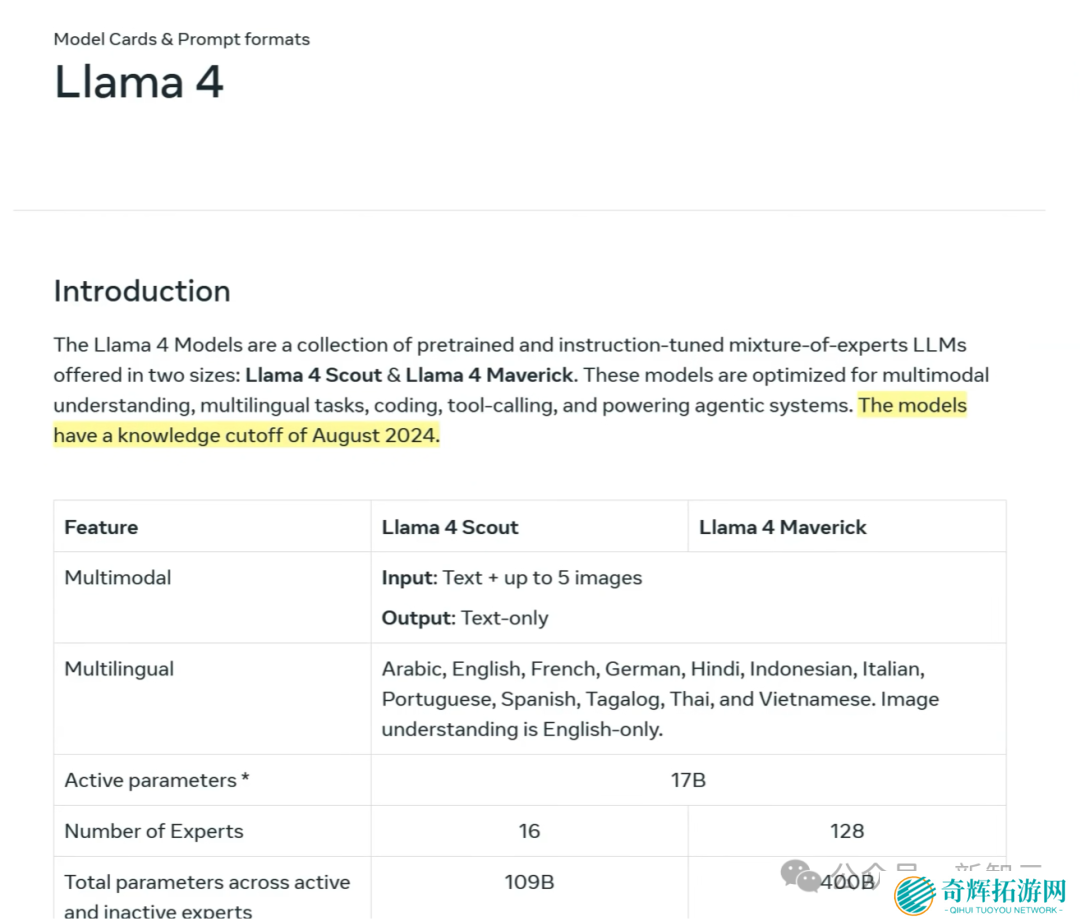Viewport: 1080px width, 921px height.
Task: Click bold Llama 4 Scout in intro paragraph
Action: 313,375
